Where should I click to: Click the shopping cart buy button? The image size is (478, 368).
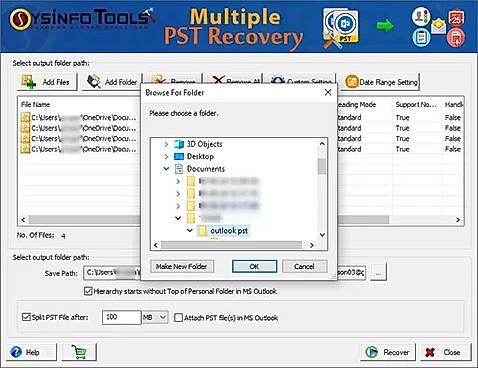click(x=79, y=352)
